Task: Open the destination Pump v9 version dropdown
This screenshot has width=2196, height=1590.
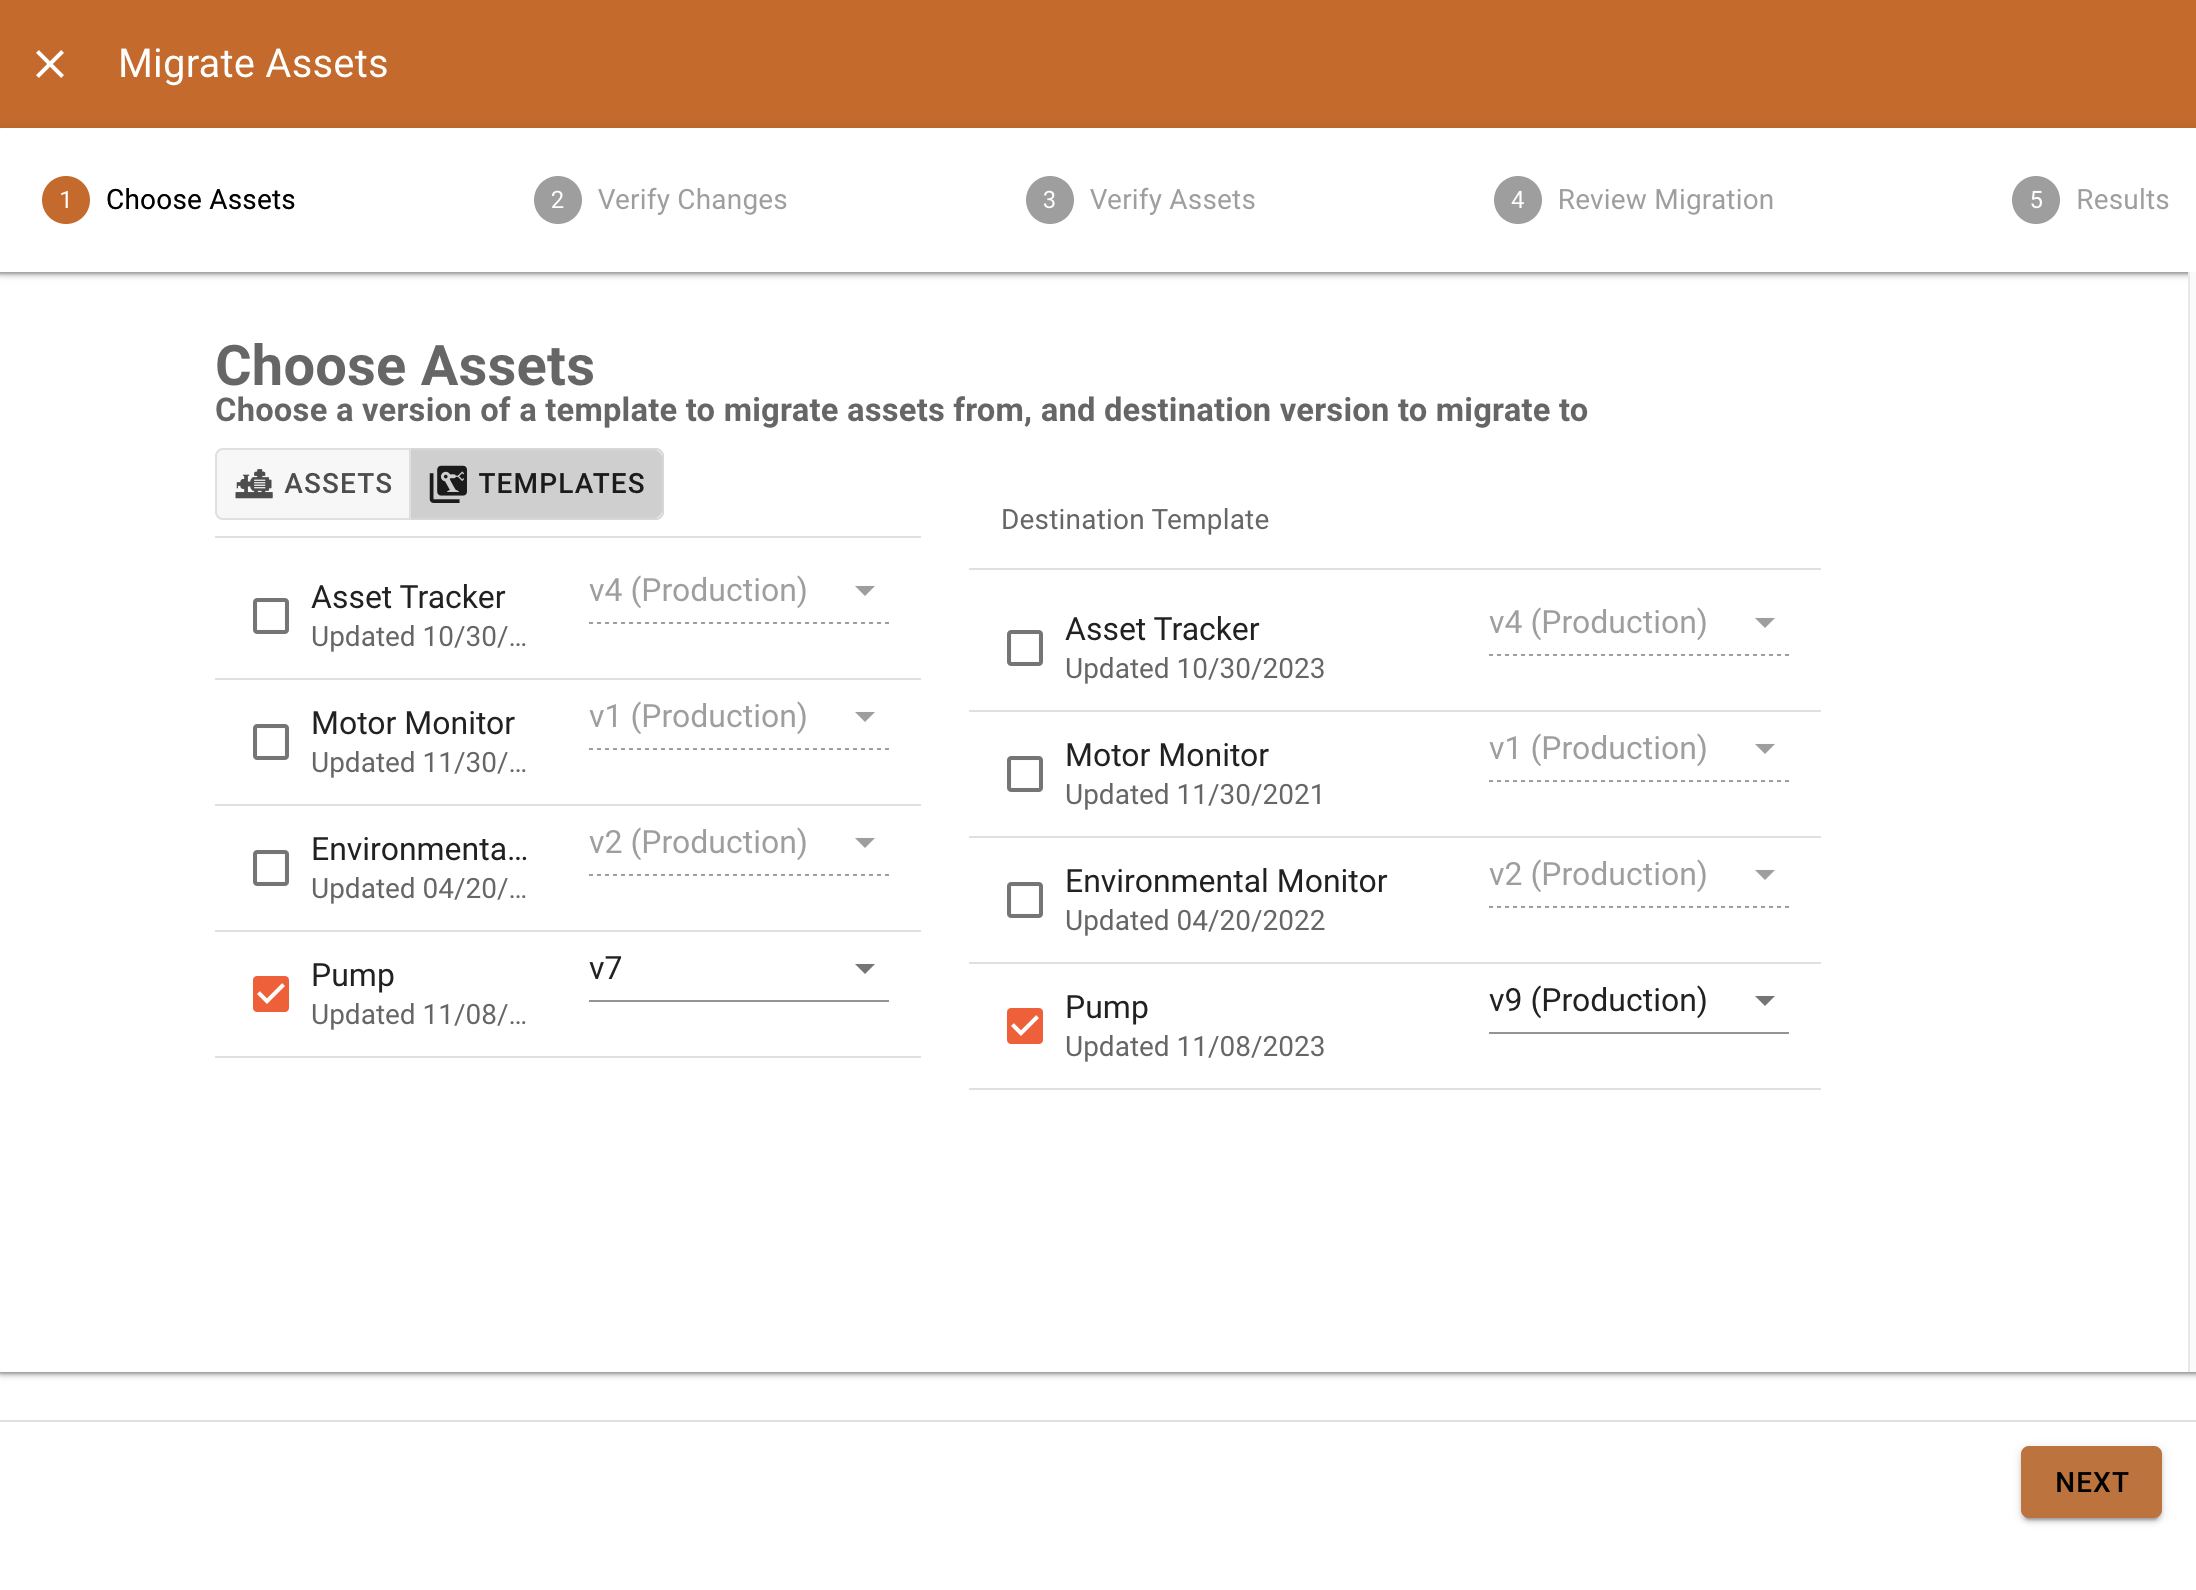Action: 1765,1000
